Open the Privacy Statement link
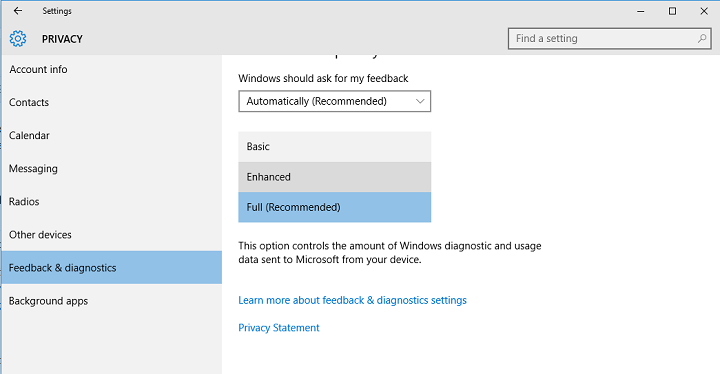This screenshot has width=720, height=374. [x=279, y=328]
